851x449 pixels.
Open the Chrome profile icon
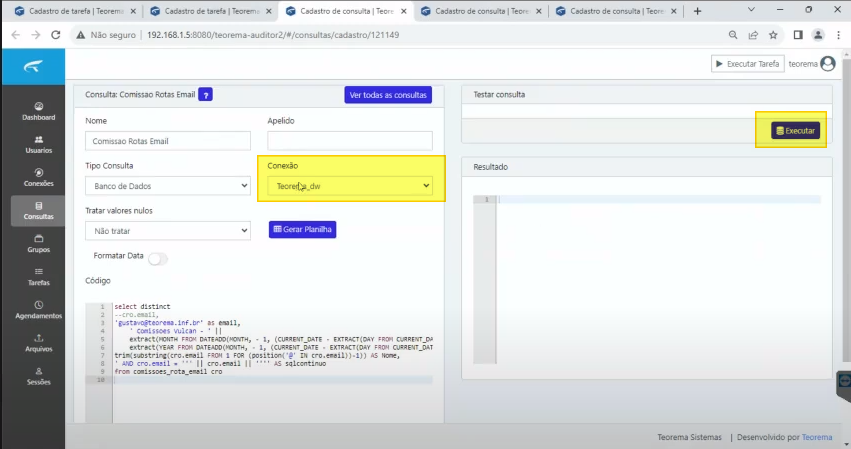(x=818, y=35)
